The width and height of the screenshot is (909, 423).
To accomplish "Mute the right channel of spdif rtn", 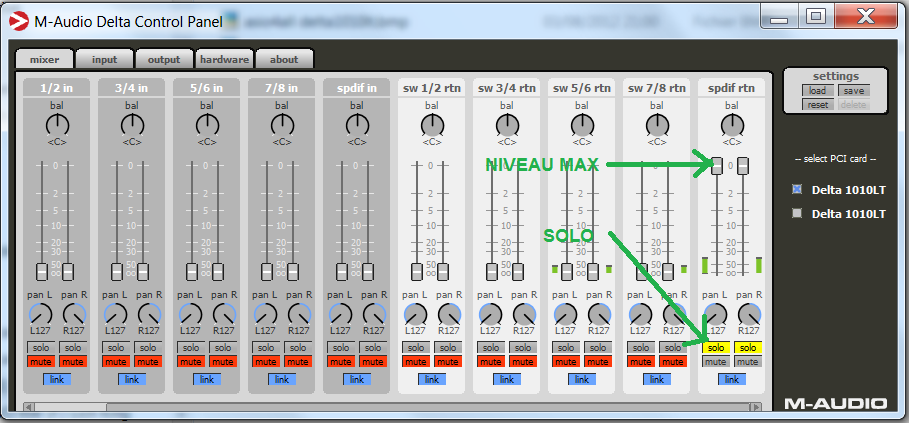I will coord(748,362).
